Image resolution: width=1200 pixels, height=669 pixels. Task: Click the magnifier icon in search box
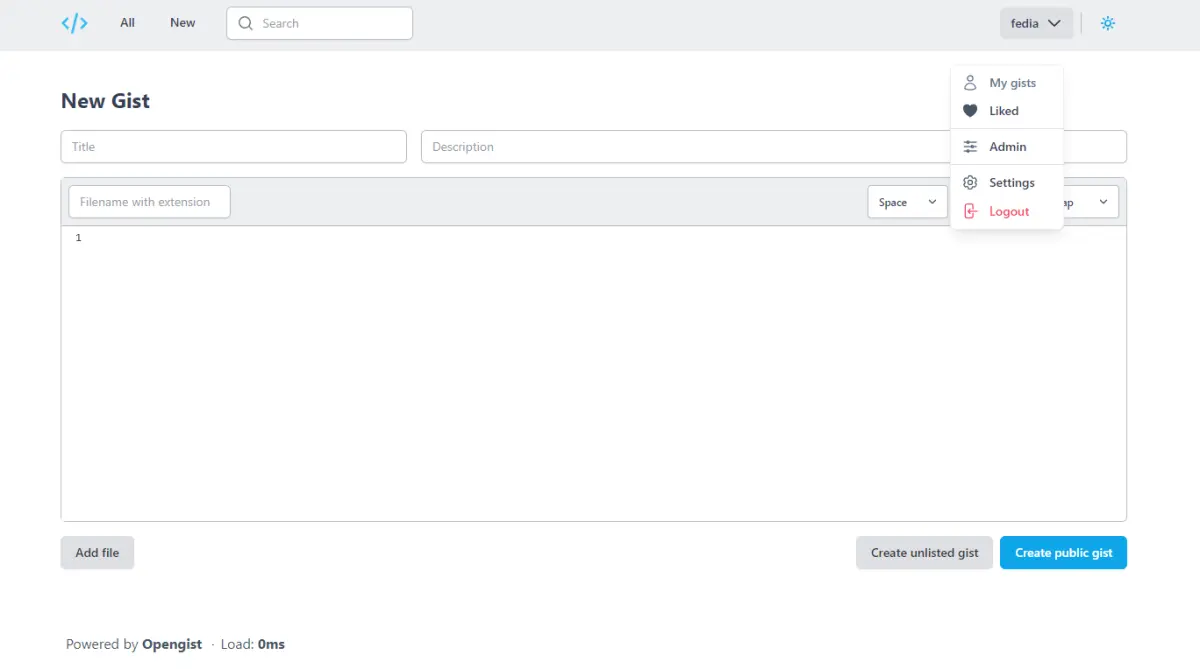pyautogui.click(x=246, y=23)
